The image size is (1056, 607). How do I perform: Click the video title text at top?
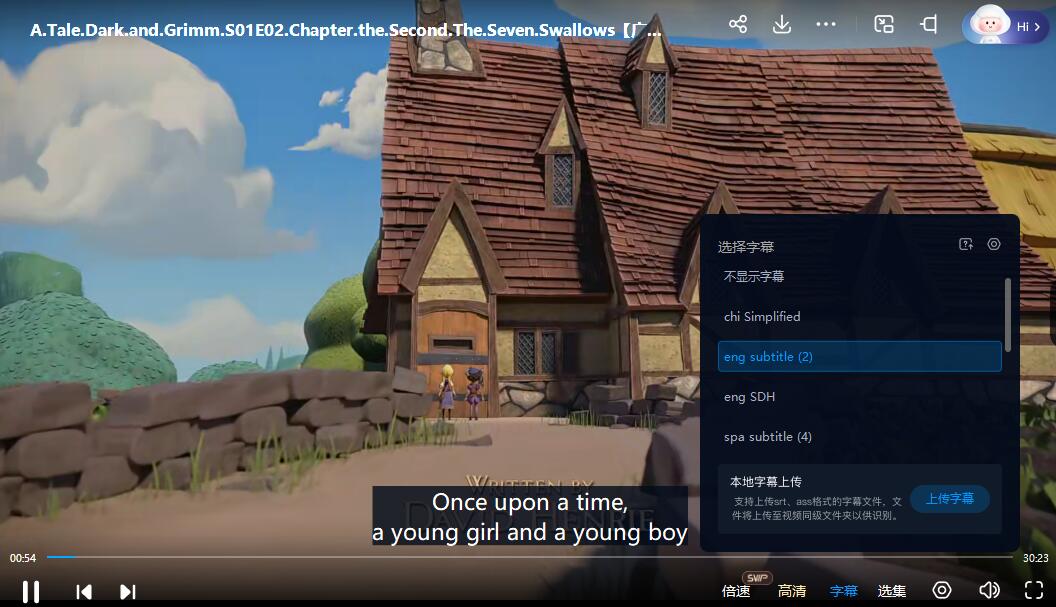345,30
